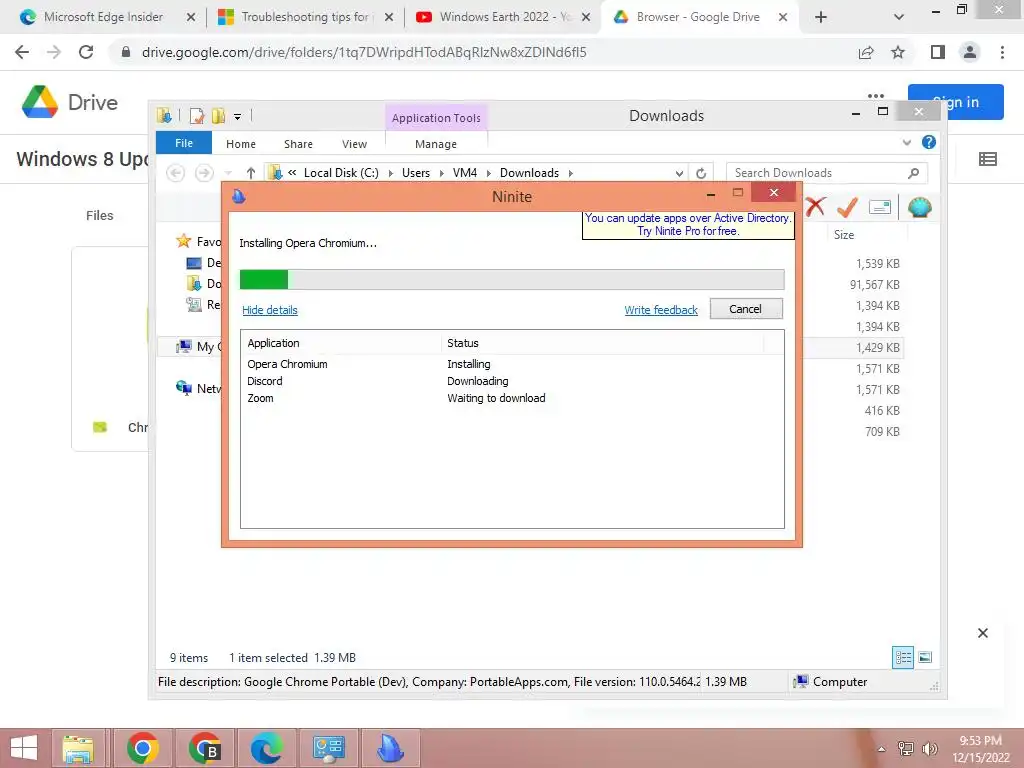Switch to Windows Earth 2022 YouTube tab

(x=504, y=17)
